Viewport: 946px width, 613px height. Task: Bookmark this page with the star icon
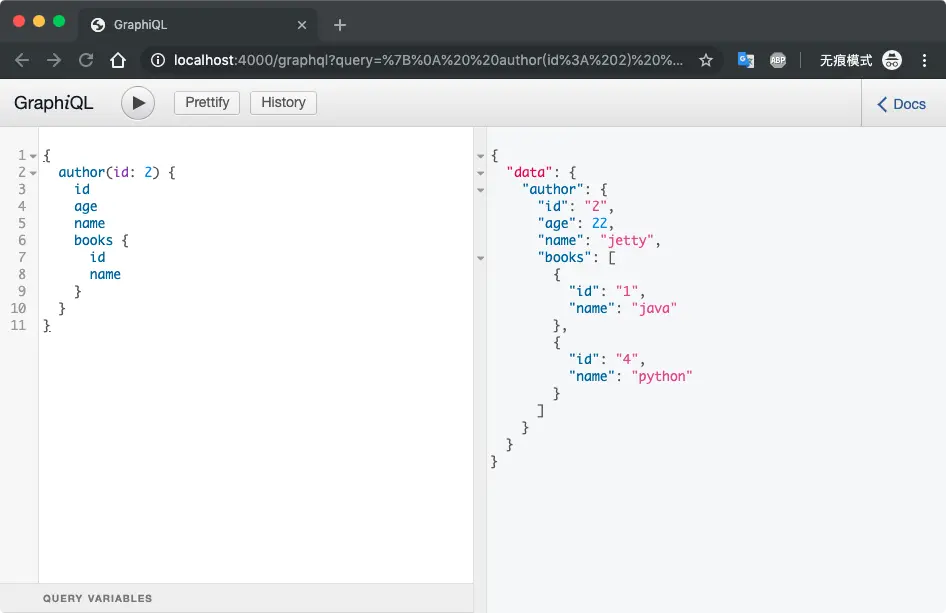point(706,60)
